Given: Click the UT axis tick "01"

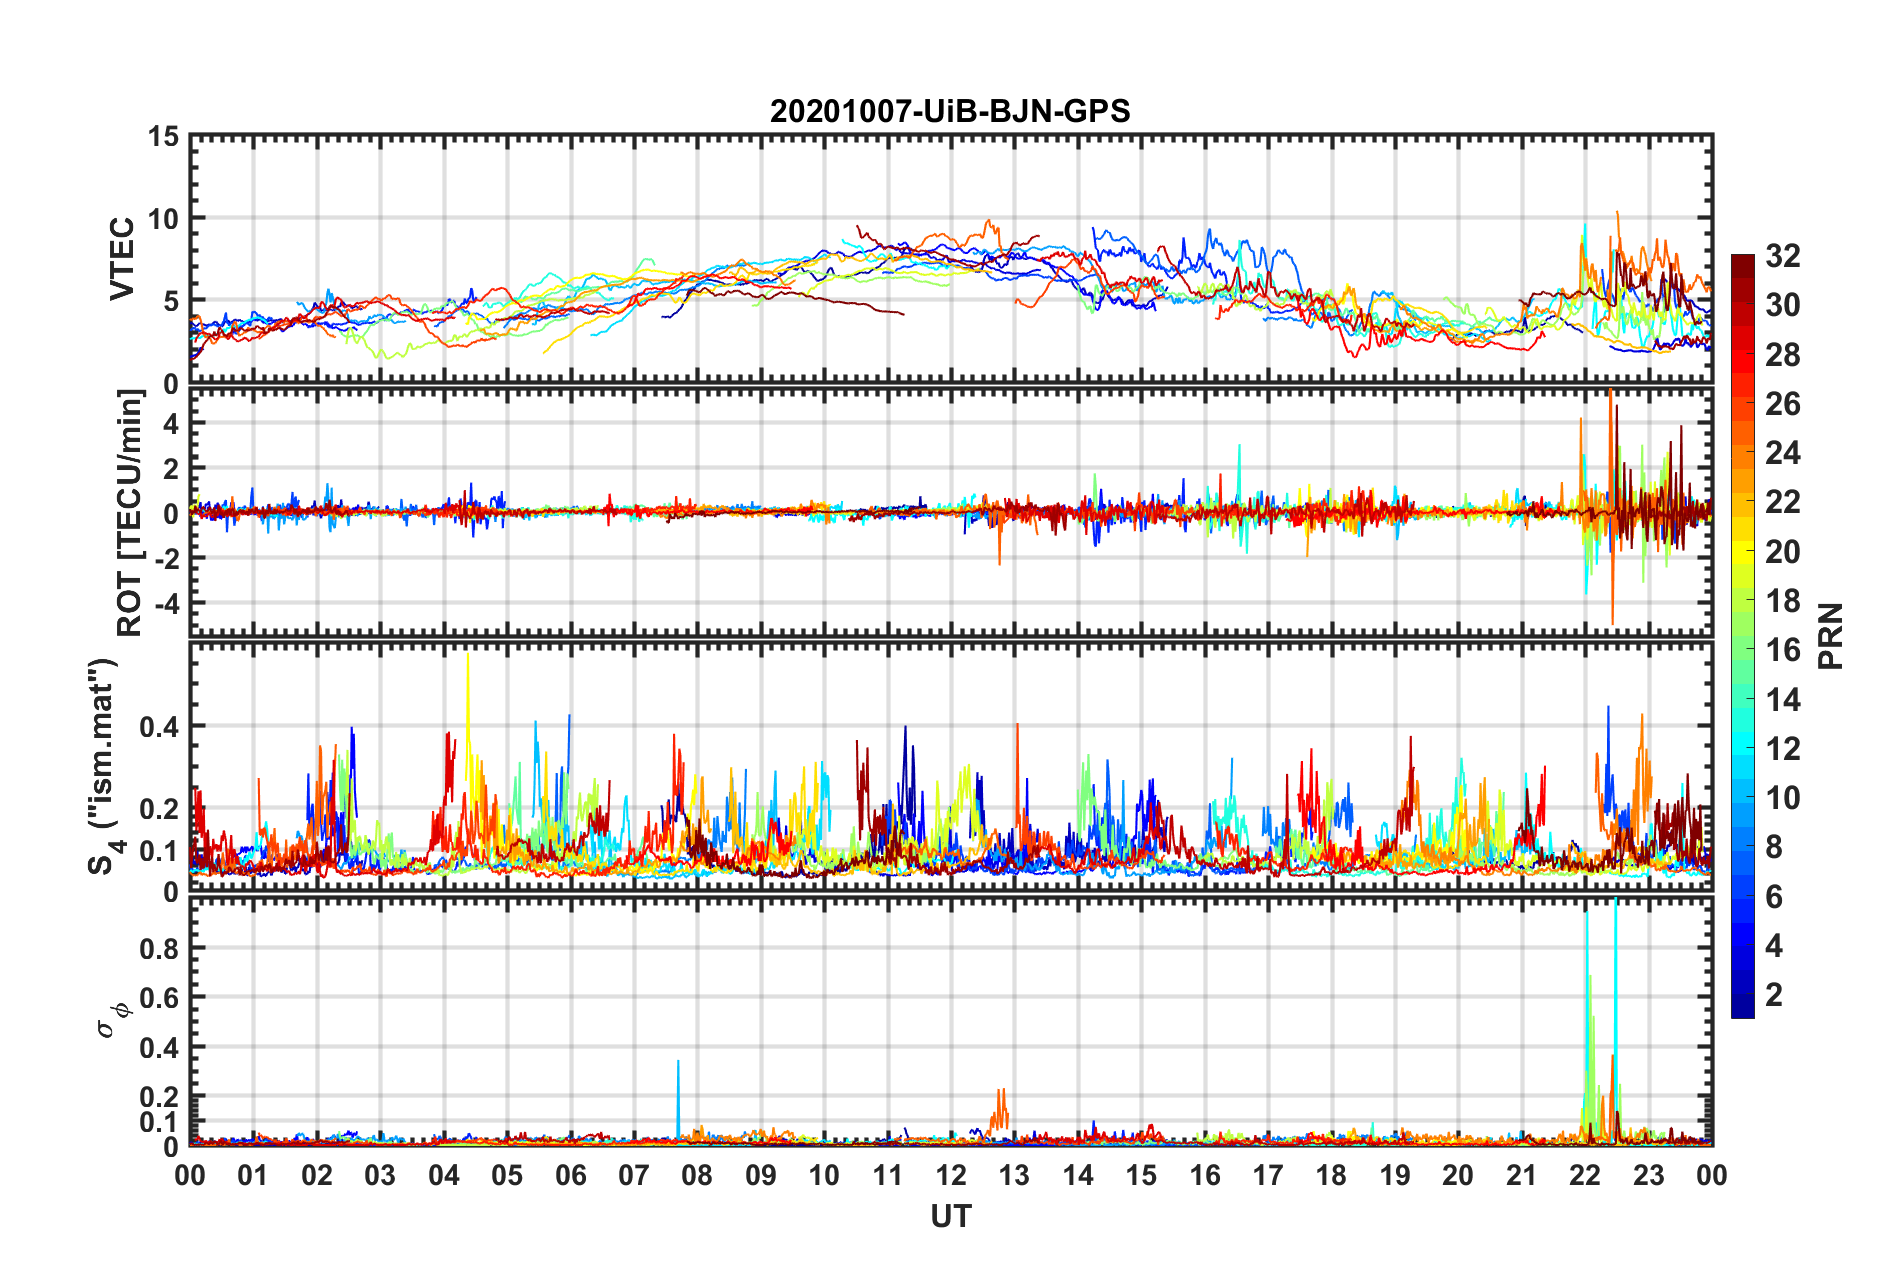Looking at the screenshot, I should pos(253,1175).
